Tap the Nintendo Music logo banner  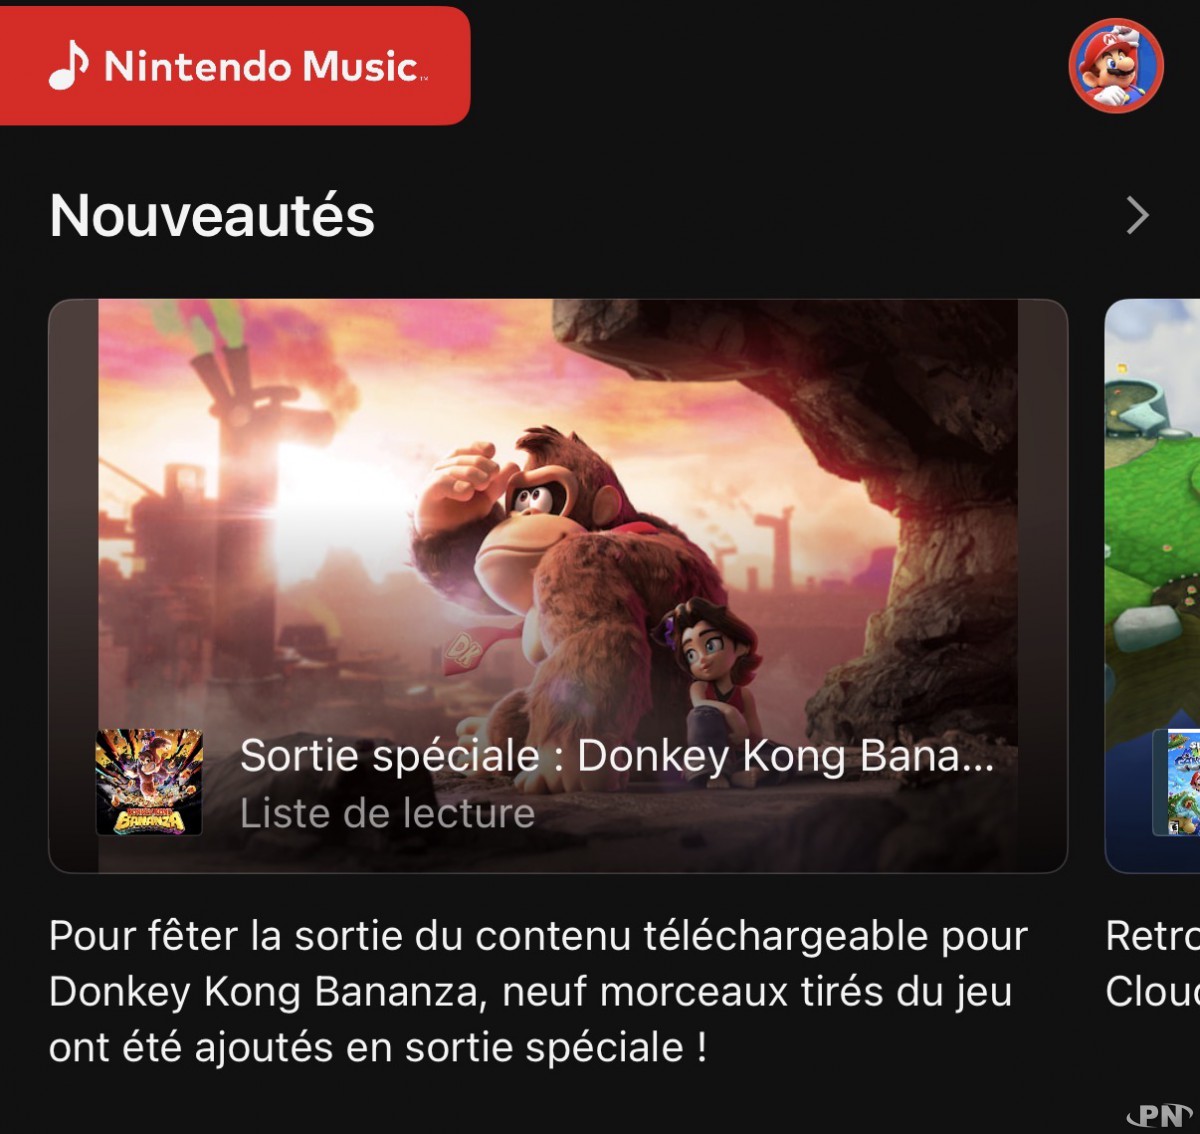[235, 66]
